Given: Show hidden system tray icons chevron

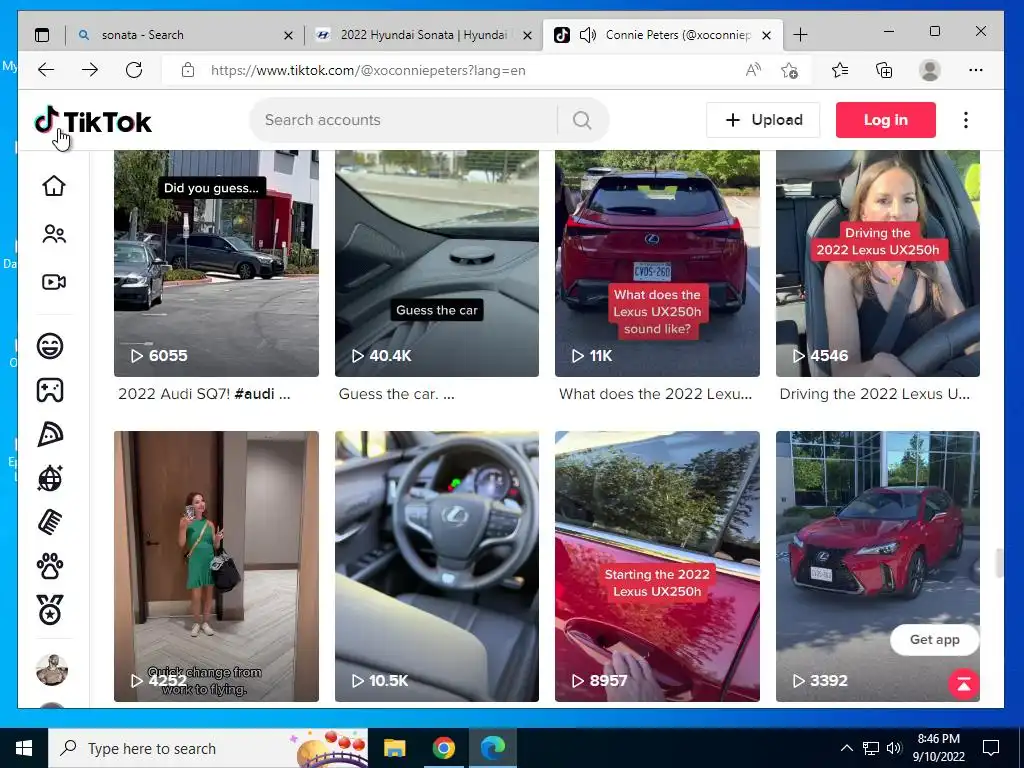Looking at the screenshot, I should tap(846, 748).
